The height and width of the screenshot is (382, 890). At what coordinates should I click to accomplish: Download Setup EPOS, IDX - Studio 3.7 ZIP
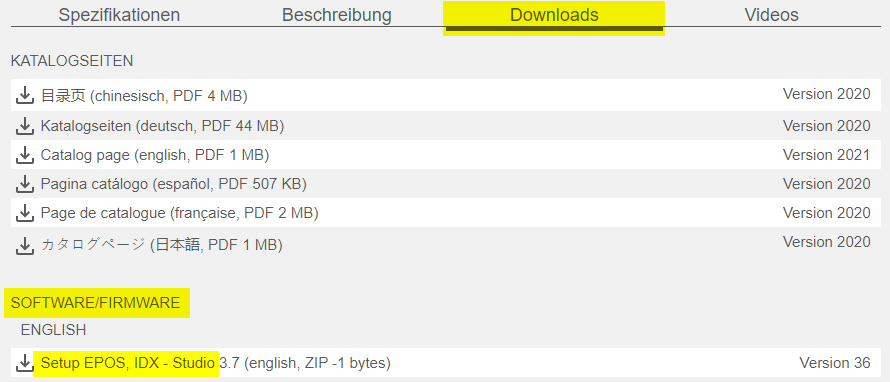point(216,363)
